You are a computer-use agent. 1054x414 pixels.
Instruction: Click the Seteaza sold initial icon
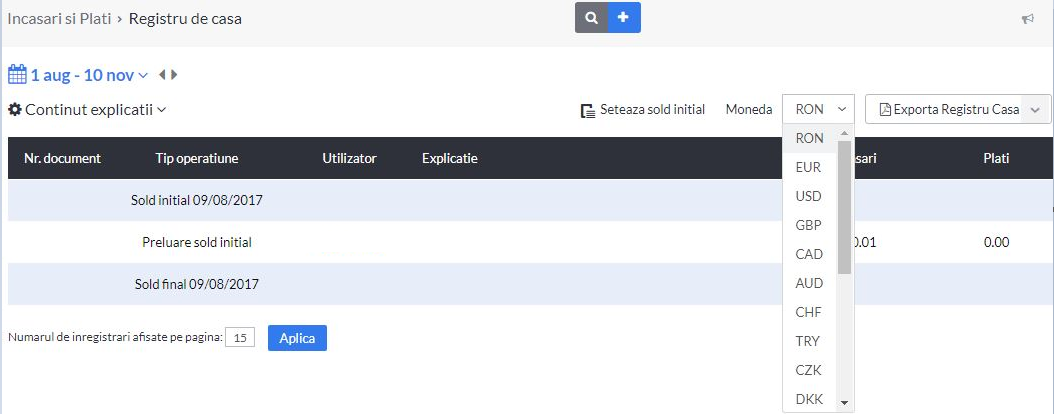pyautogui.click(x=588, y=110)
